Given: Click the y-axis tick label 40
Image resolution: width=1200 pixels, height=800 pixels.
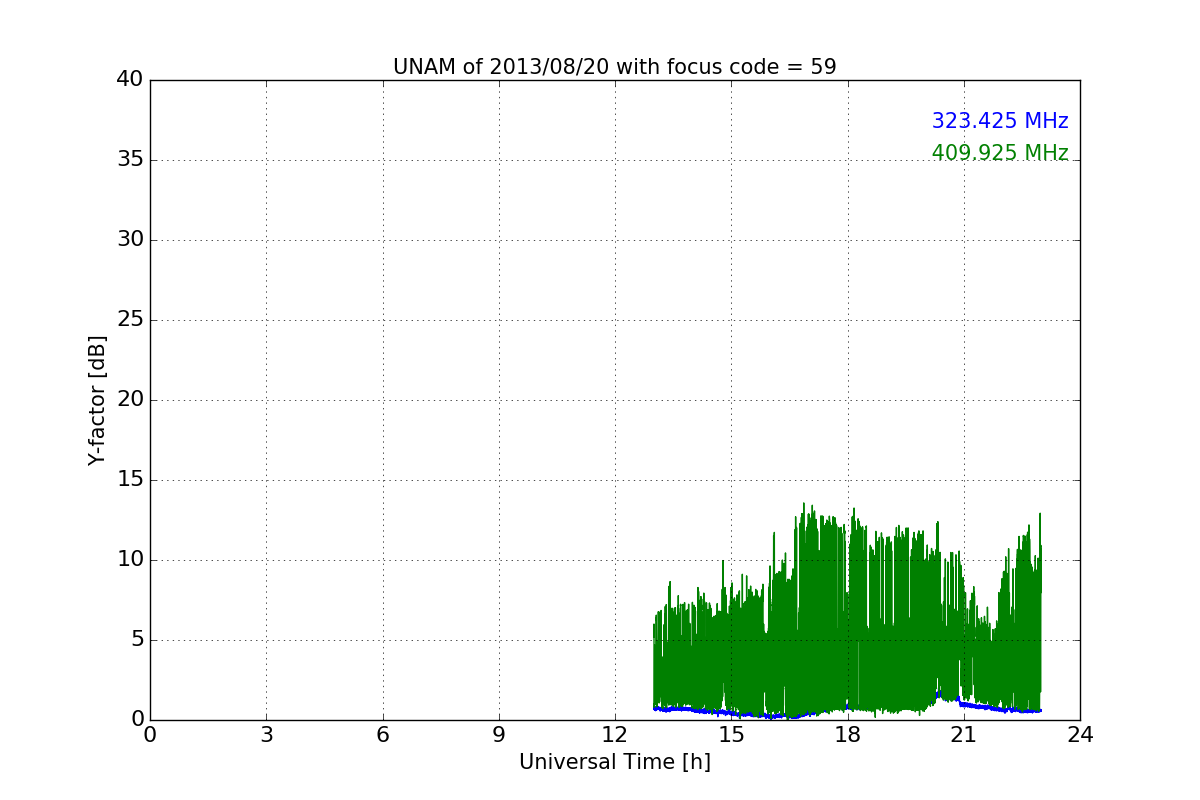Looking at the screenshot, I should click(x=130, y=80).
